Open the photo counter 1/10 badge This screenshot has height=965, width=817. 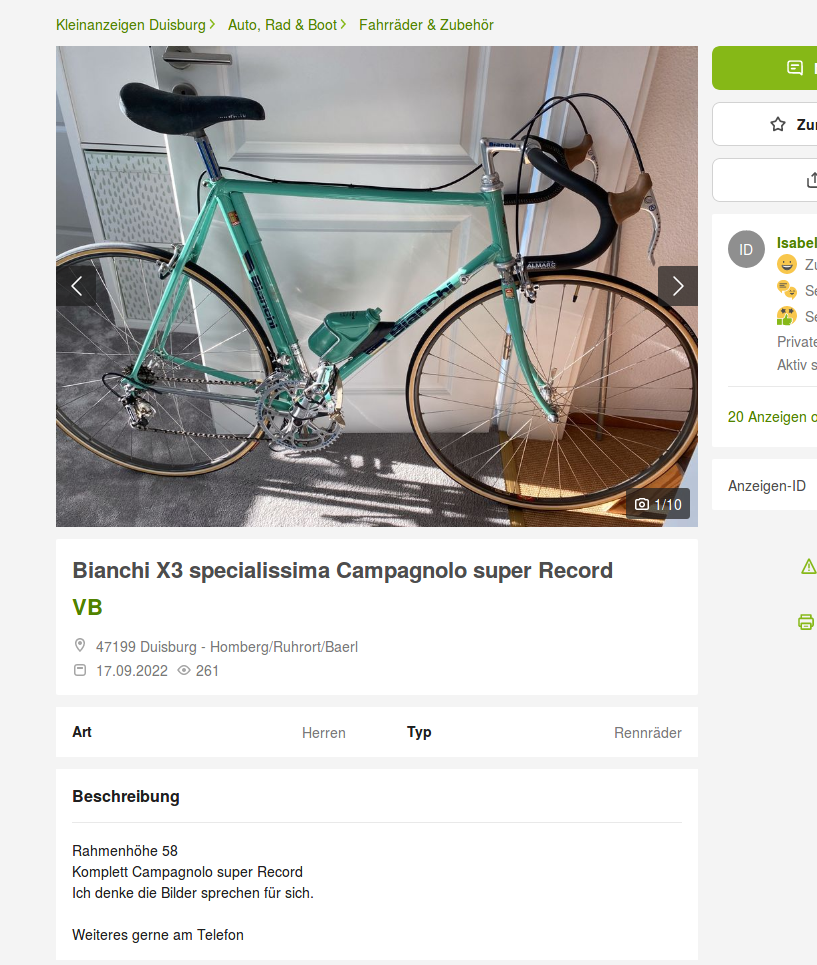click(x=658, y=505)
